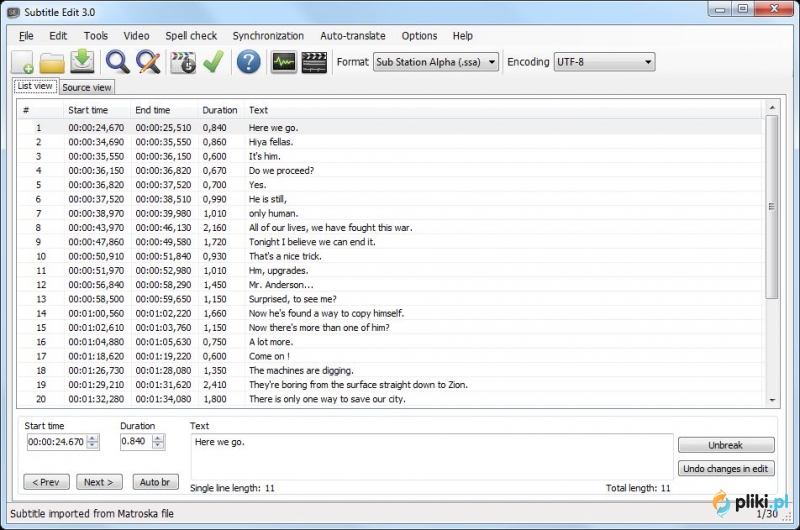Switch to the Source view tab
The image size is (800, 530).
click(87, 87)
